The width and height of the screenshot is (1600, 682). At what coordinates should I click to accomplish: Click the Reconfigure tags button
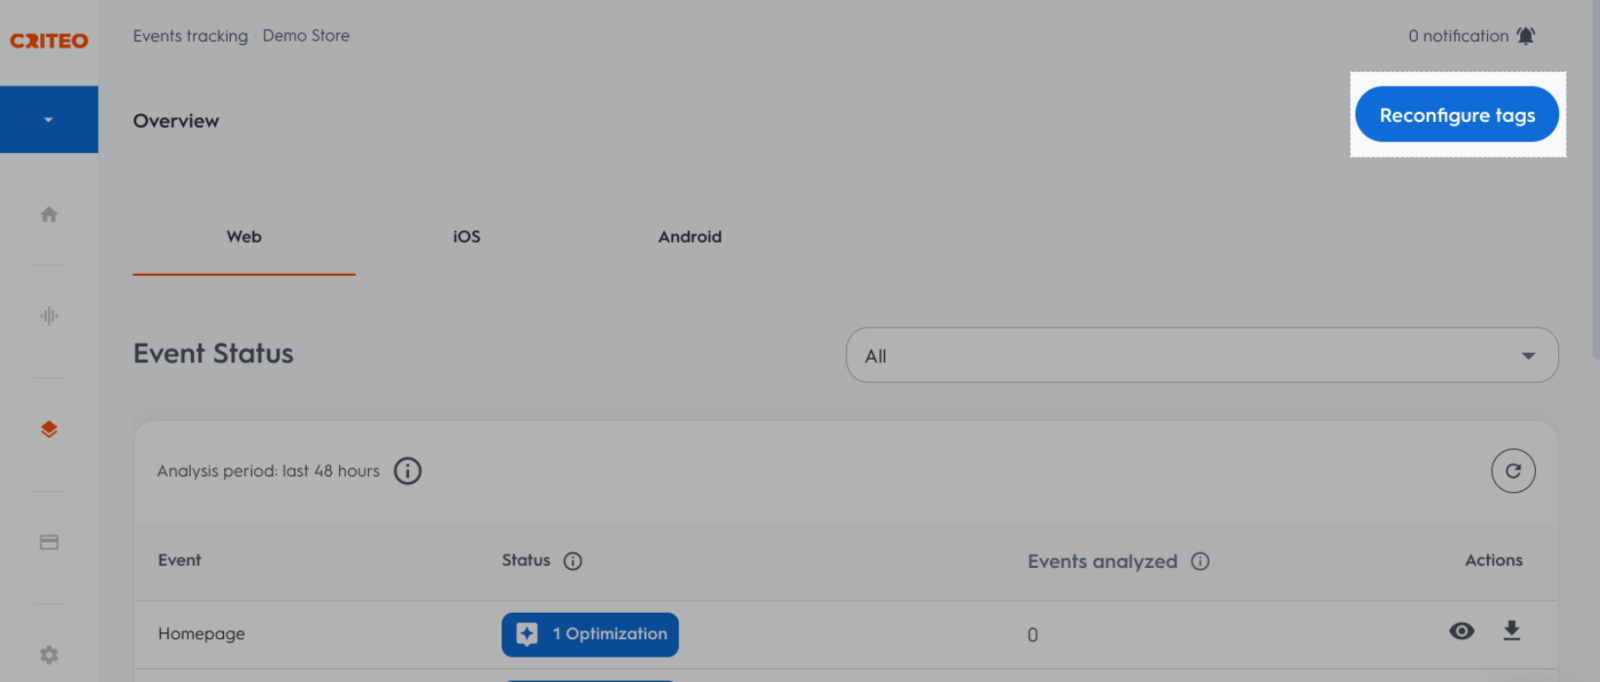(x=1457, y=114)
